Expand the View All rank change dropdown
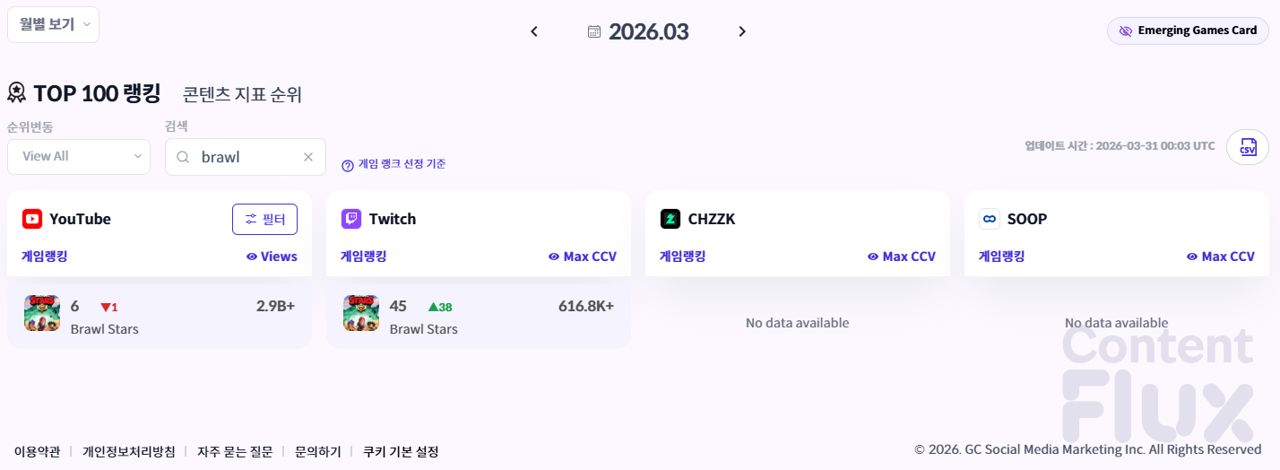The width and height of the screenshot is (1280, 470). coord(78,157)
